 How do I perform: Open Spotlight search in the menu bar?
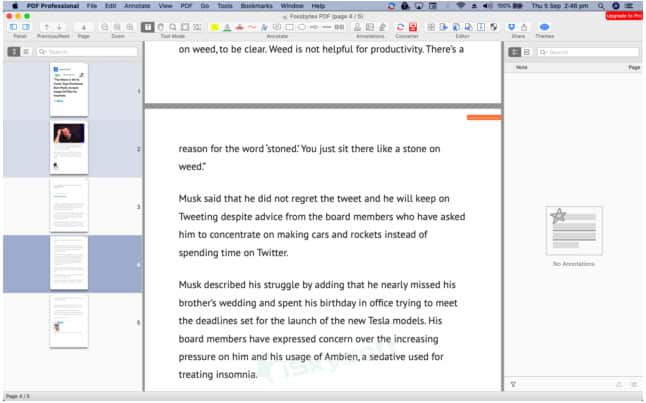601,6
